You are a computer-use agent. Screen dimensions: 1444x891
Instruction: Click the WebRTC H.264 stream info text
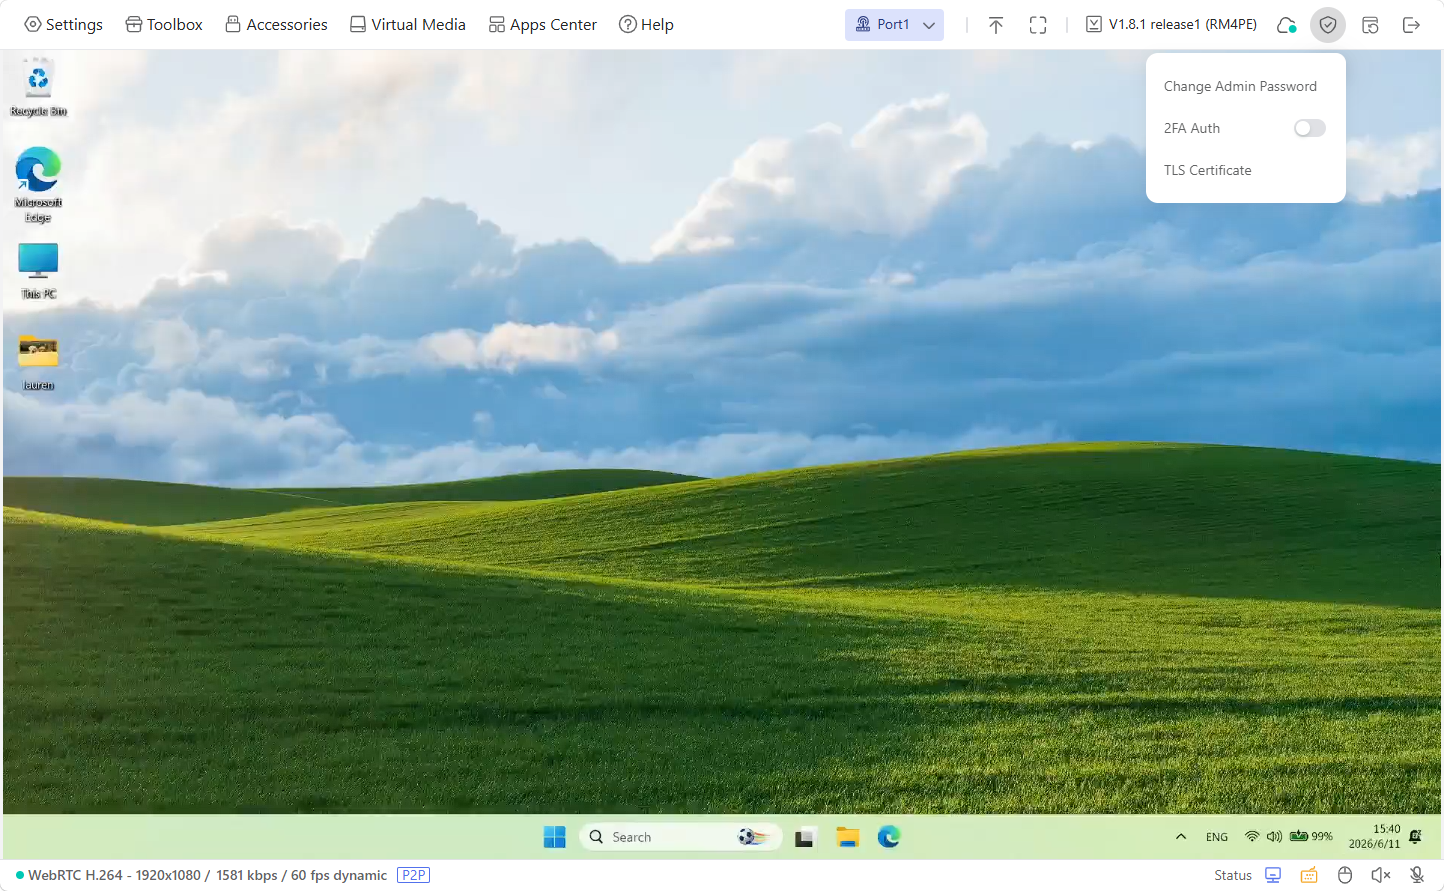tap(207, 875)
